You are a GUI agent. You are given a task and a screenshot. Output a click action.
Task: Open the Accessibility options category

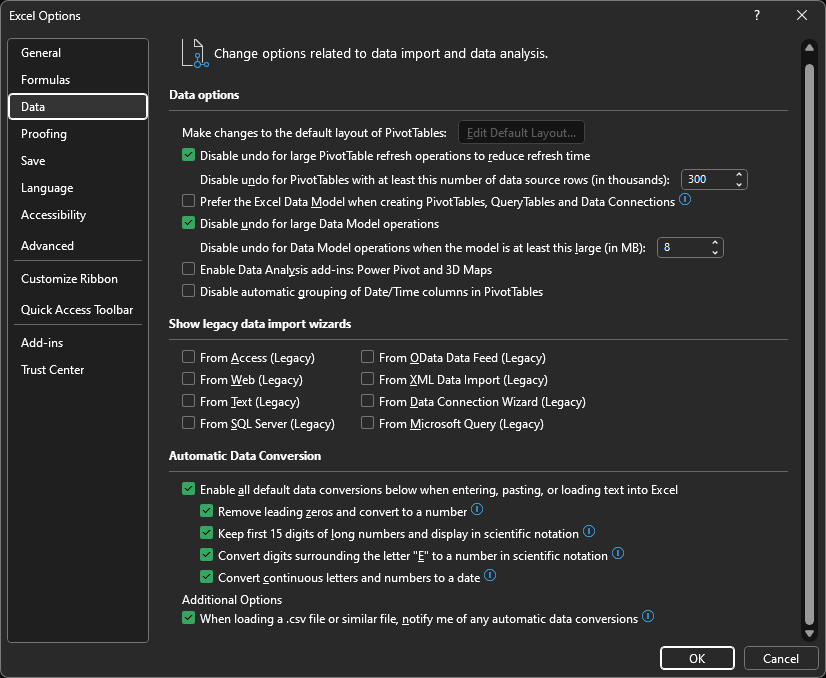click(x=78, y=215)
